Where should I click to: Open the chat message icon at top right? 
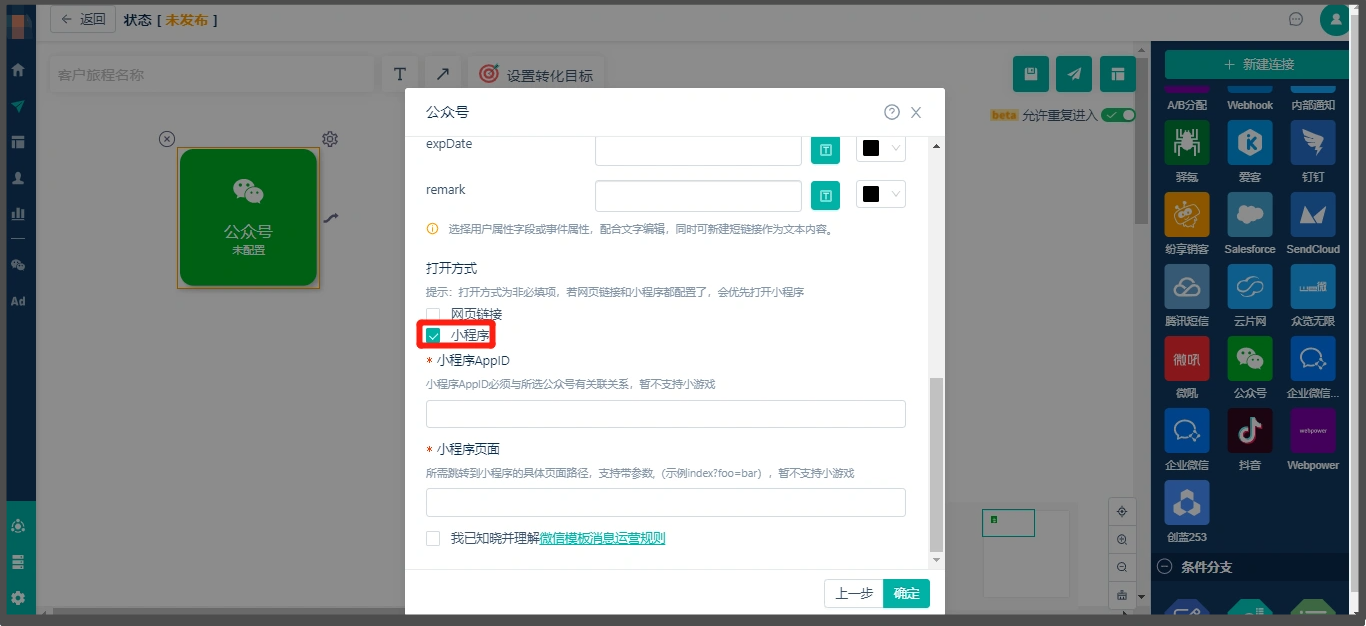click(1296, 19)
